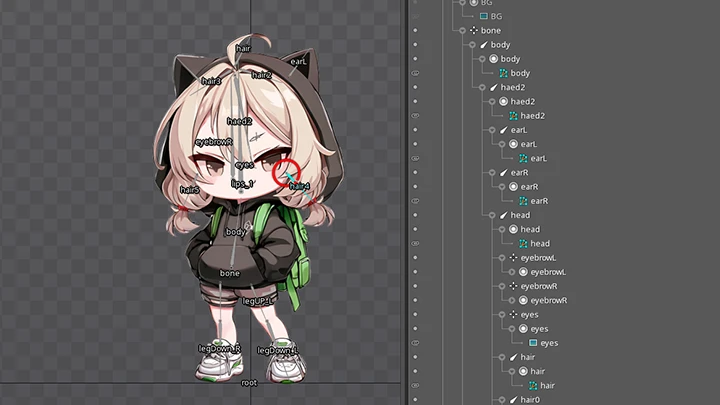720x405 pixels.
Task: Toggle the visibility dot on the 'bone' row
Action: pyautogui.click(x=415, y=30)
